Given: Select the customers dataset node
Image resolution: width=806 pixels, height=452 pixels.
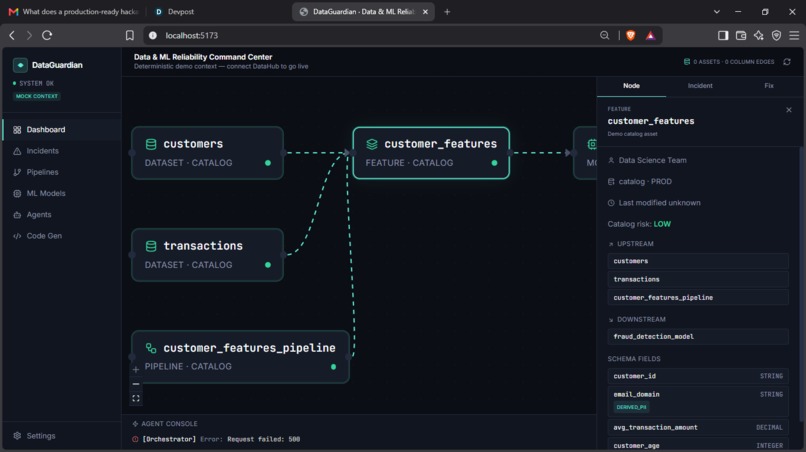Looking at the screenshot, I should coord(207,153).
